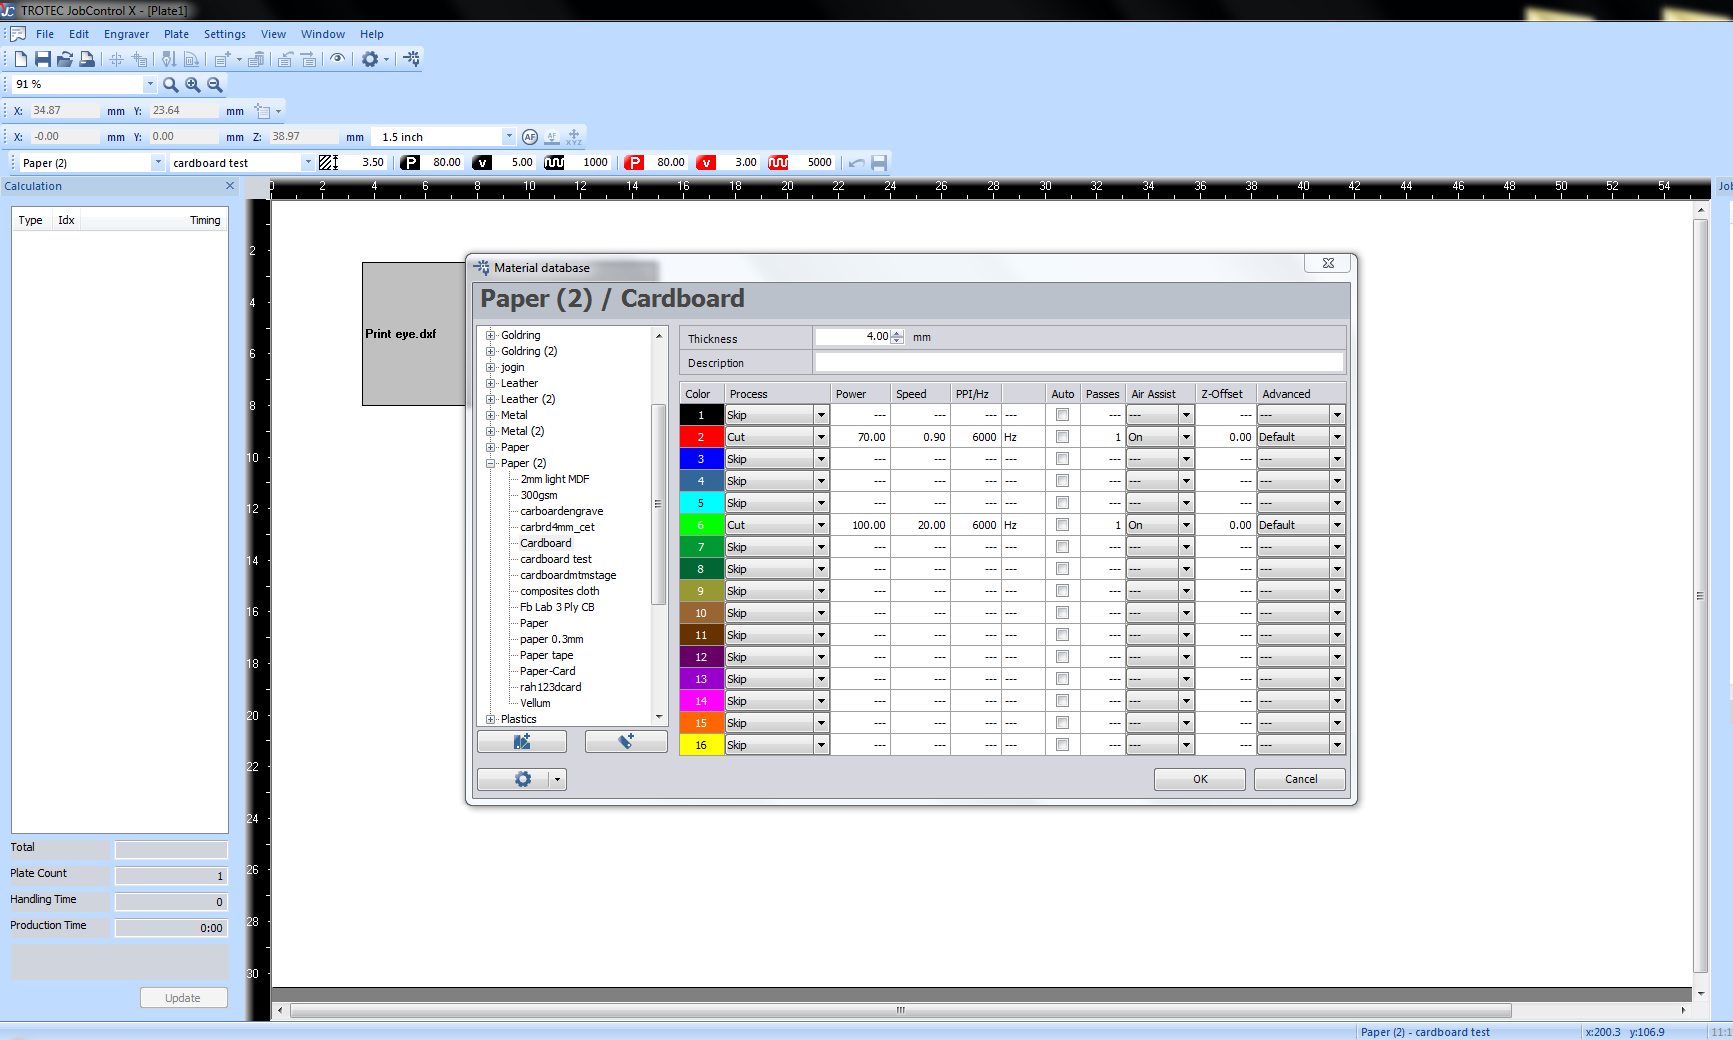Cancel the material database dialog

click(x=1300, y=779)
